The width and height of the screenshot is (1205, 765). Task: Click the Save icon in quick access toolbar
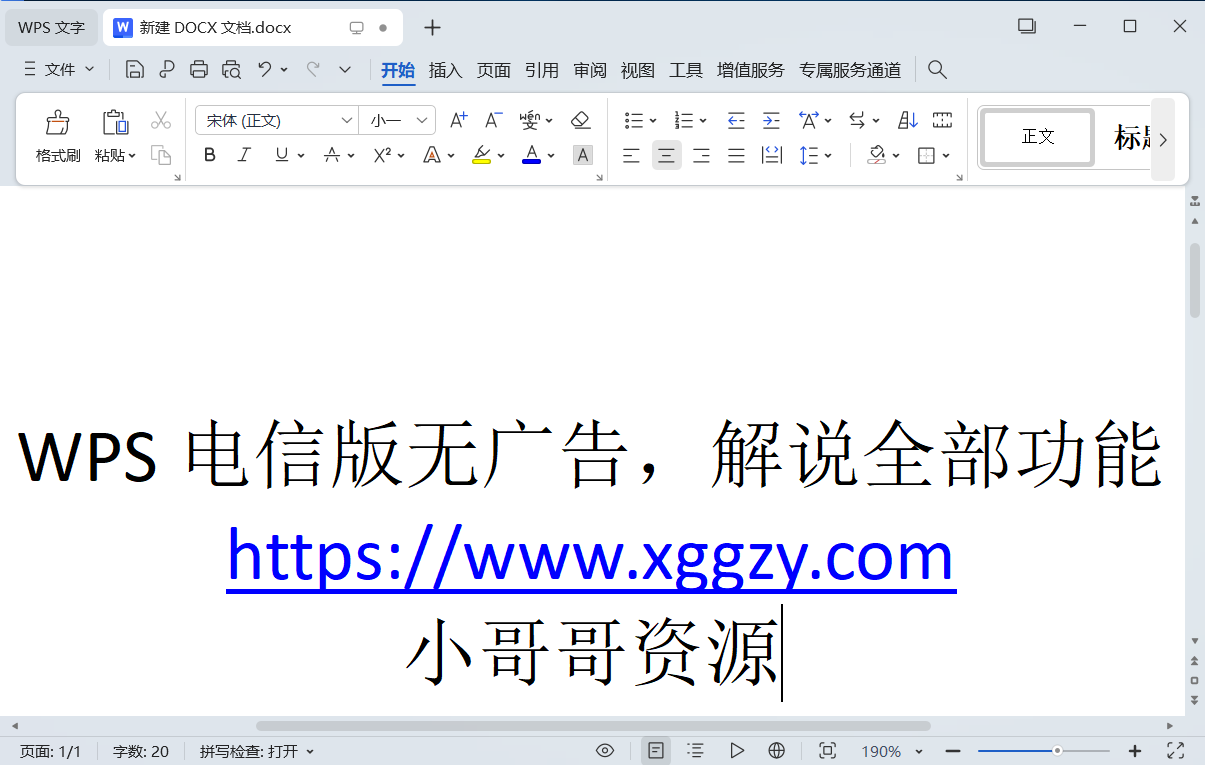[135, 69]
